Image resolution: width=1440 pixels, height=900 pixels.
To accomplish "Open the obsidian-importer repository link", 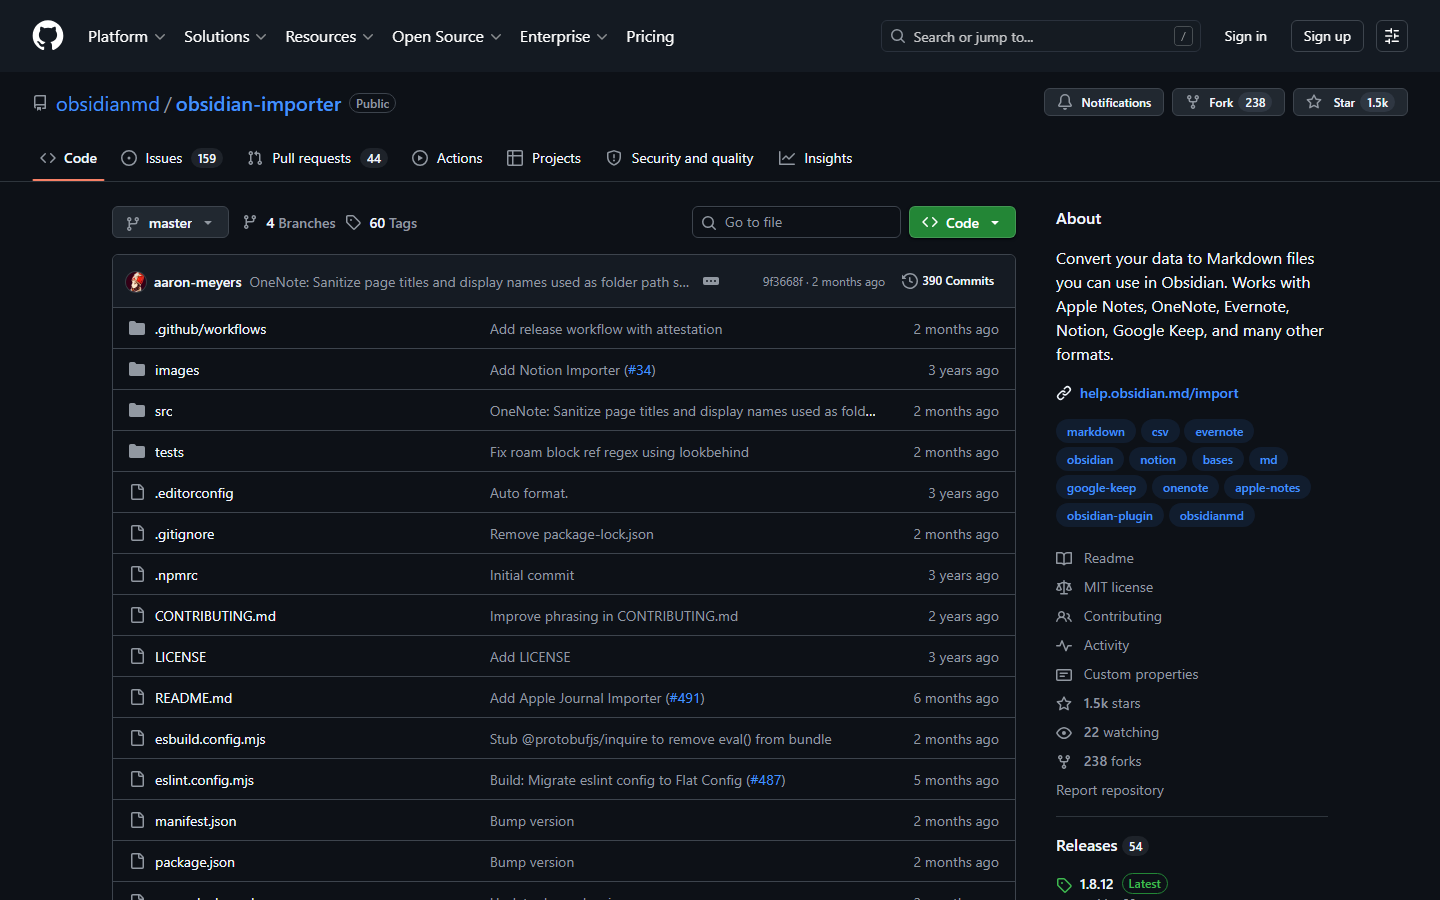I will 258,104.
